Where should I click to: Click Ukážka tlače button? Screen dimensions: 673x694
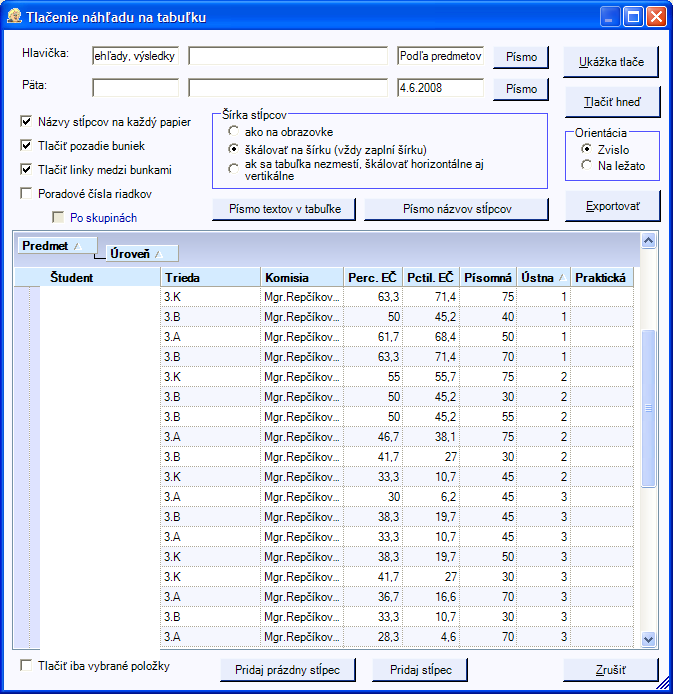click(611, 62)
